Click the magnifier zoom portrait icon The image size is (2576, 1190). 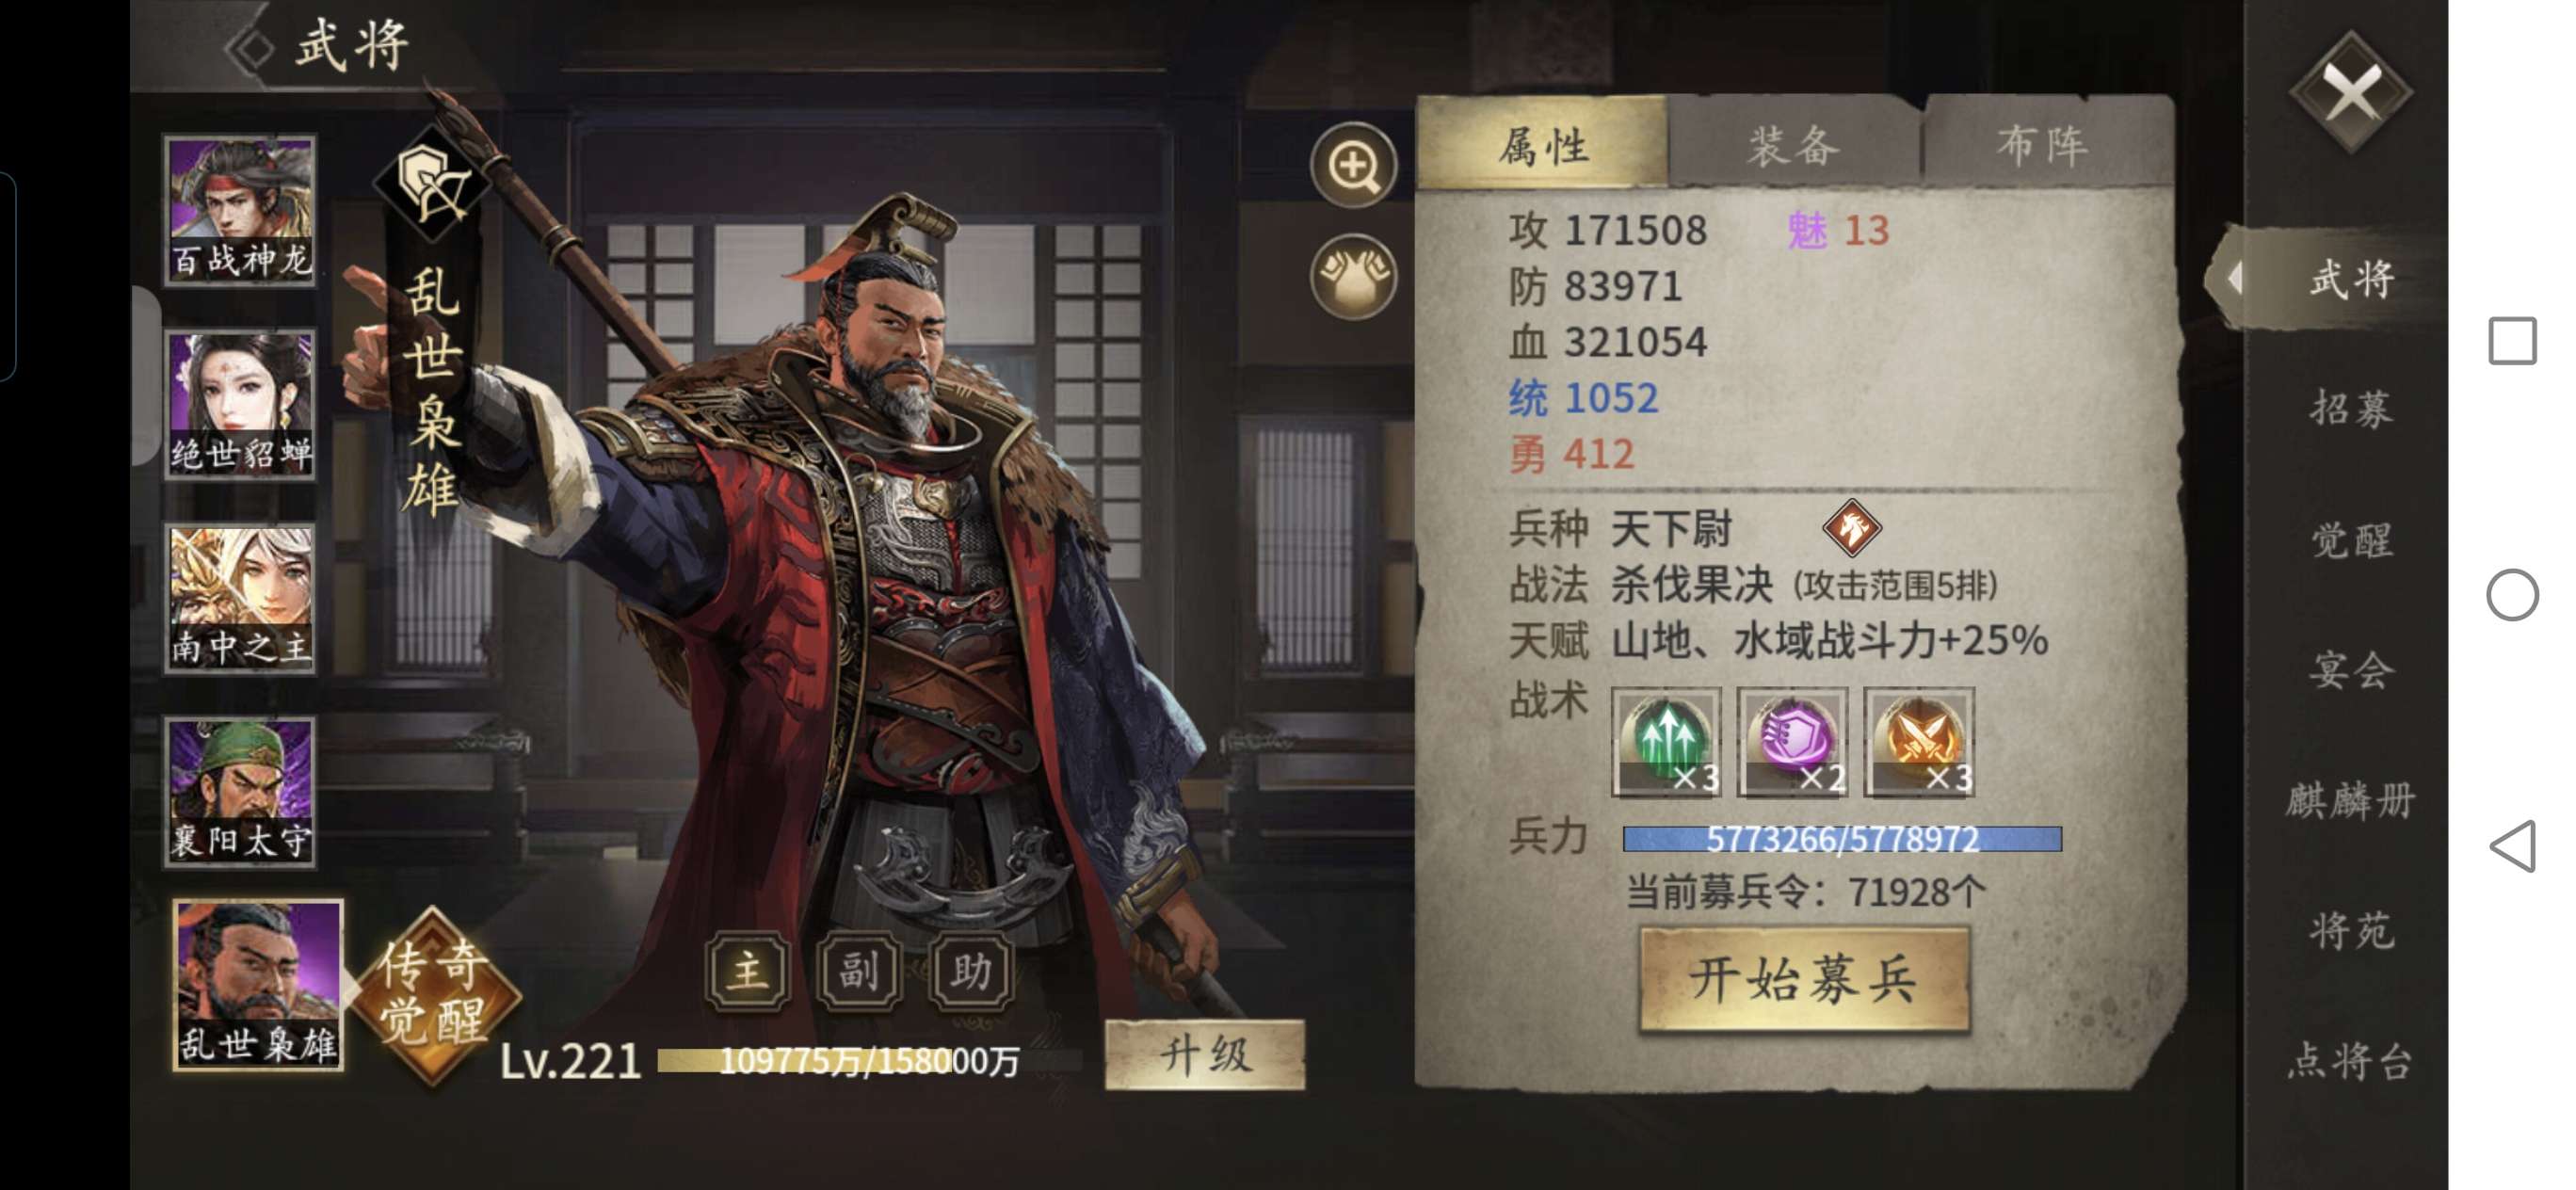click(1354, 166)
